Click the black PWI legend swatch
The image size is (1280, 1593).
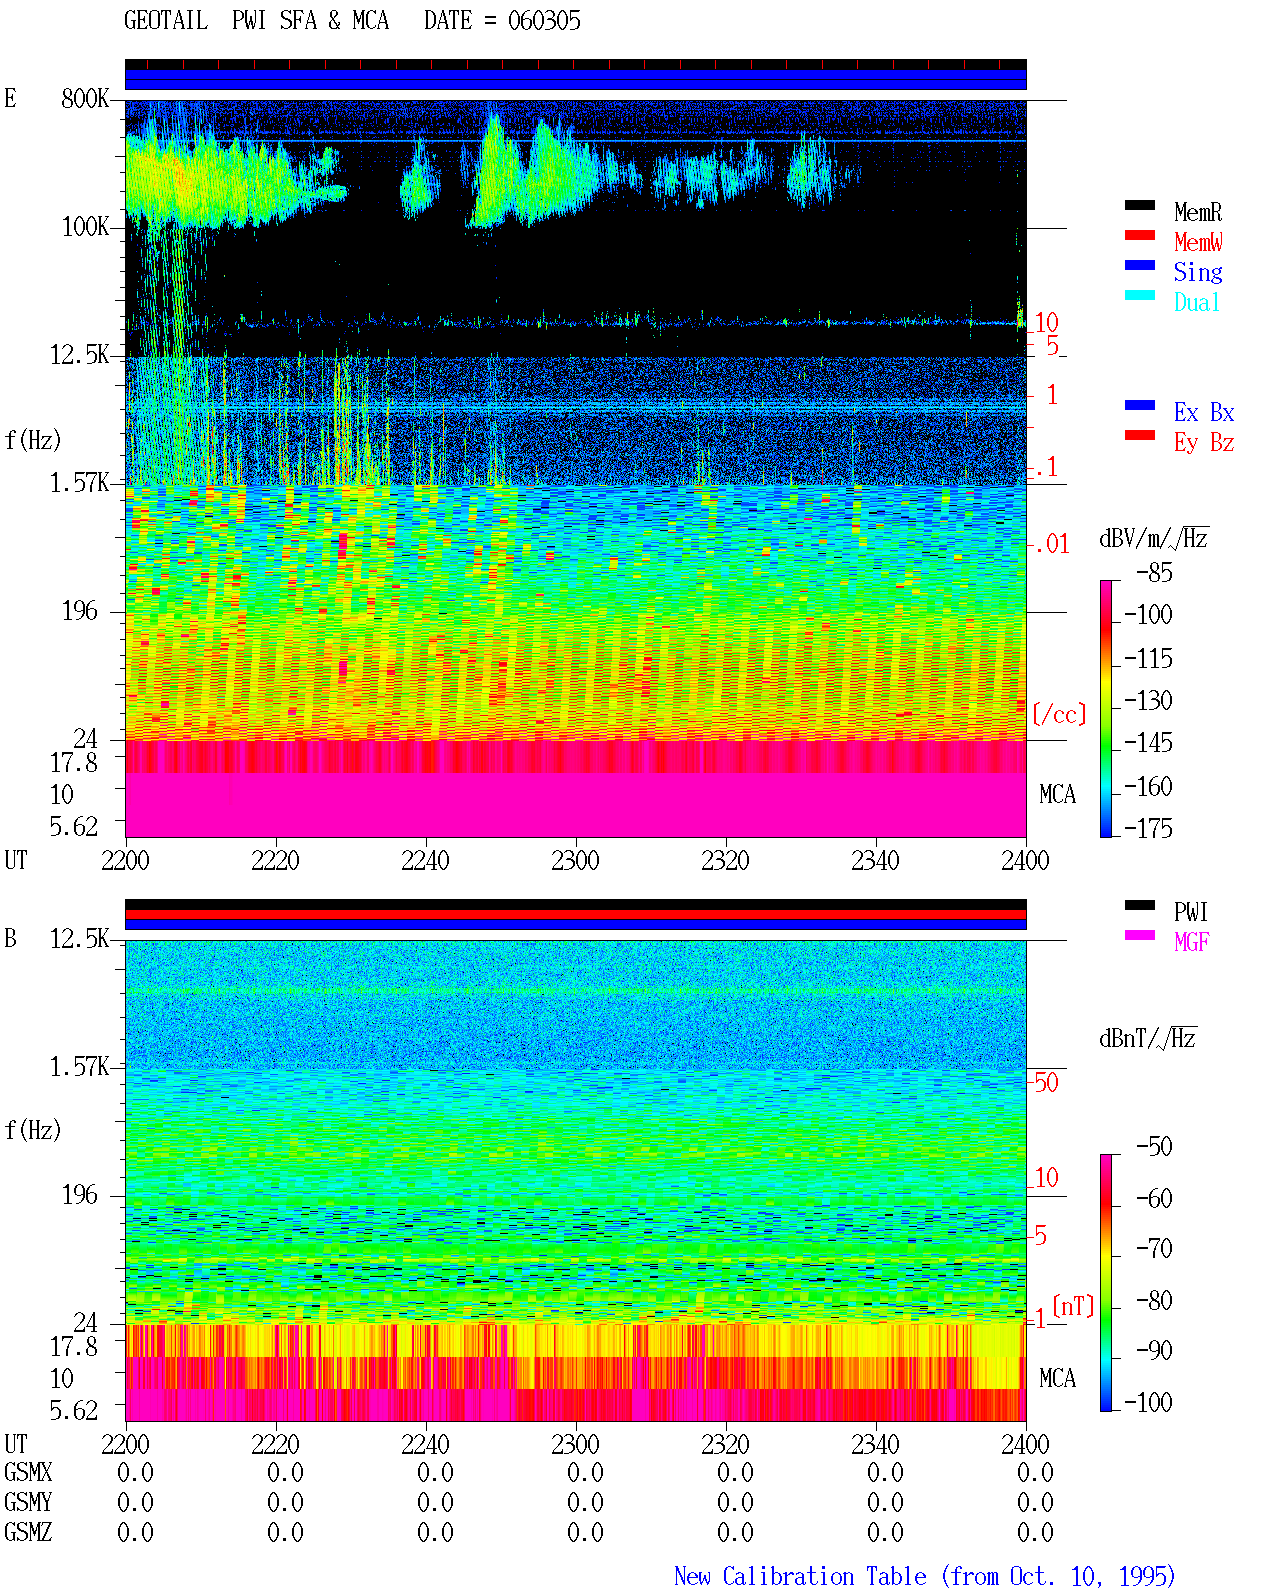(x=1140, y=905)
